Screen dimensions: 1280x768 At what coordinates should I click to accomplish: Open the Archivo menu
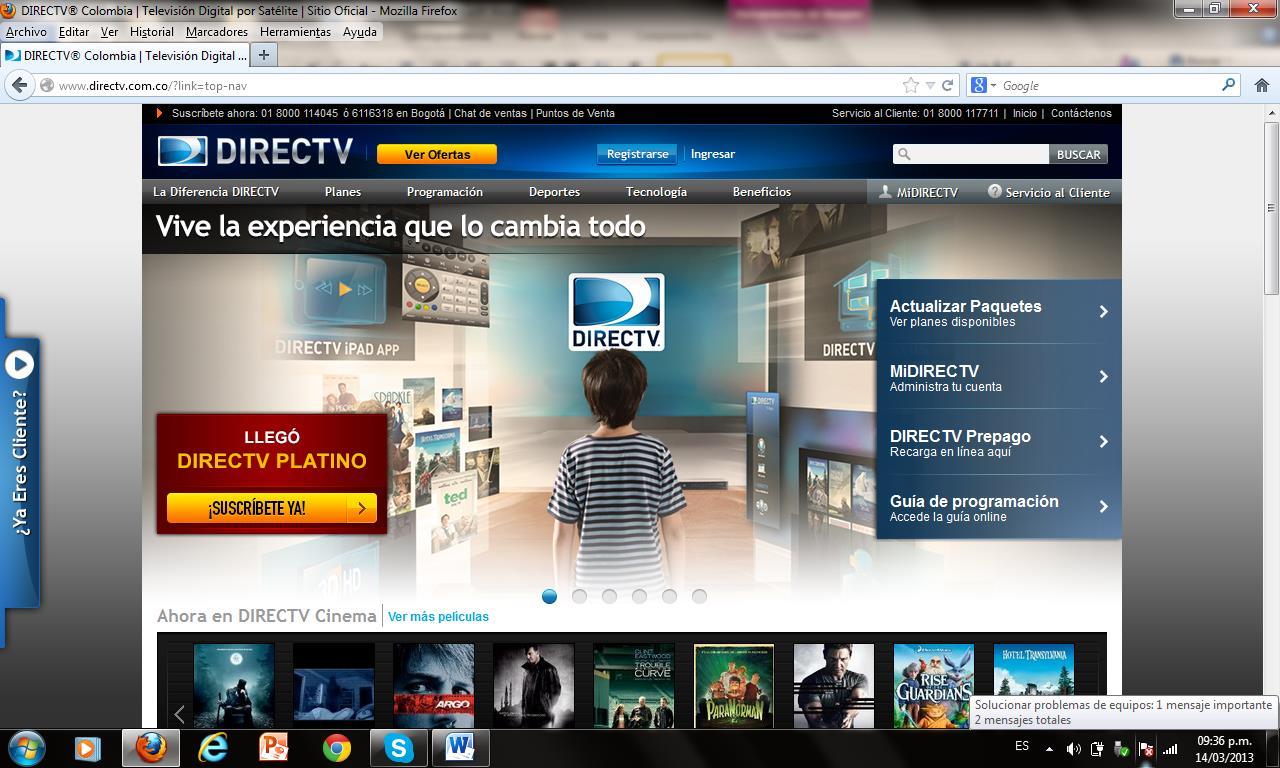[x=26, y=32]
